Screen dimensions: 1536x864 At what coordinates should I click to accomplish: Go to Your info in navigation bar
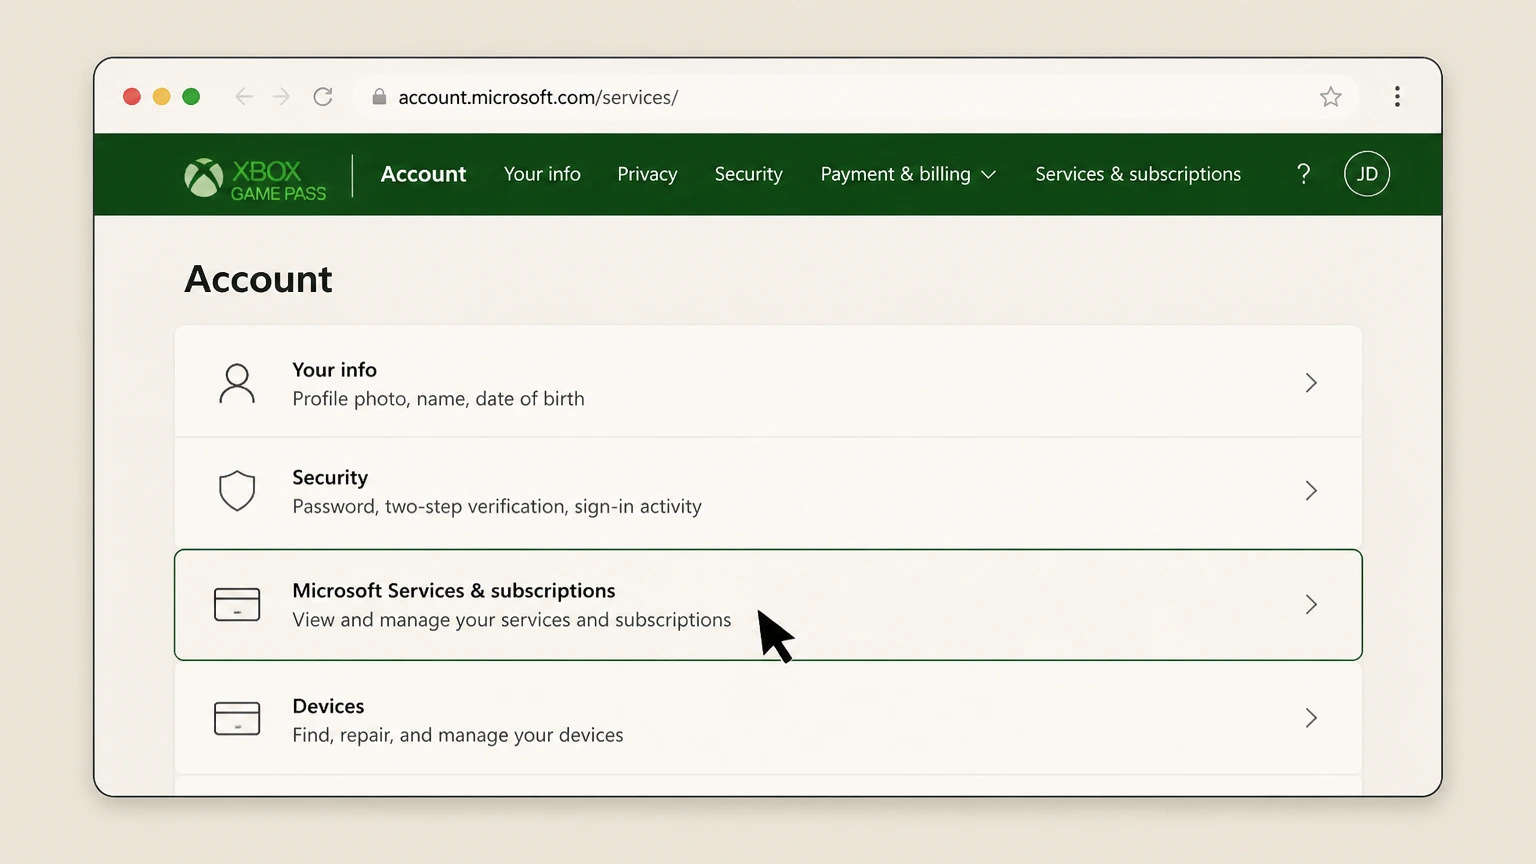(x=542, y=174)
